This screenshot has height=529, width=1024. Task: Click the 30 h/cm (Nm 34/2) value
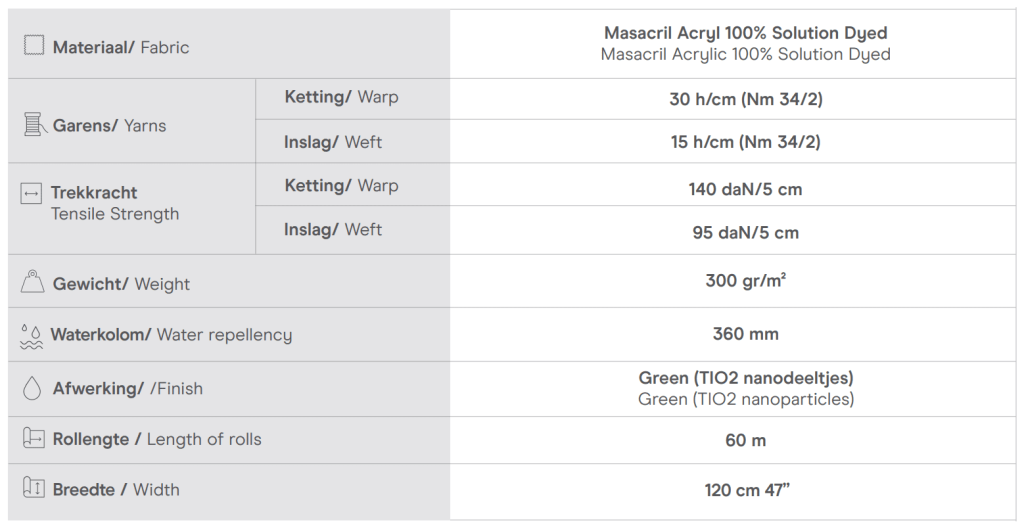coord(745,99)
